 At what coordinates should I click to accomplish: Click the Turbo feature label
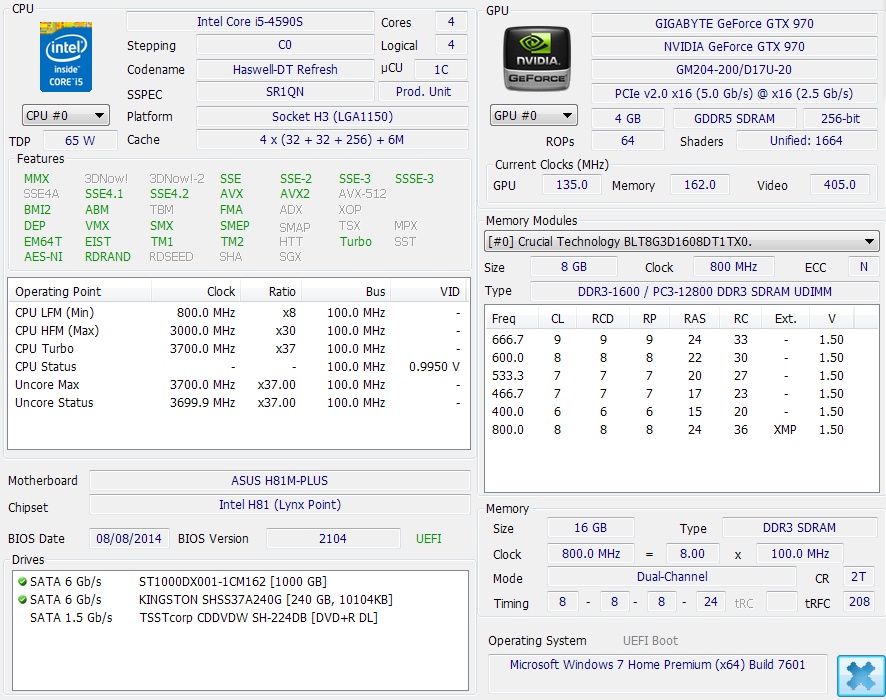355,242
